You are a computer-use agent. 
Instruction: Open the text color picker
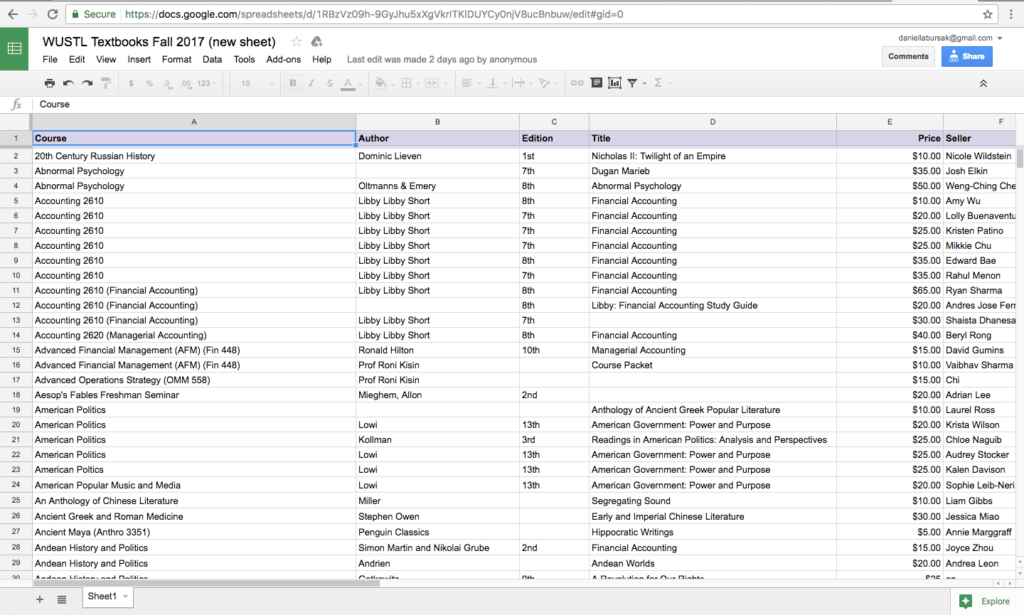(x=348, y=82)
